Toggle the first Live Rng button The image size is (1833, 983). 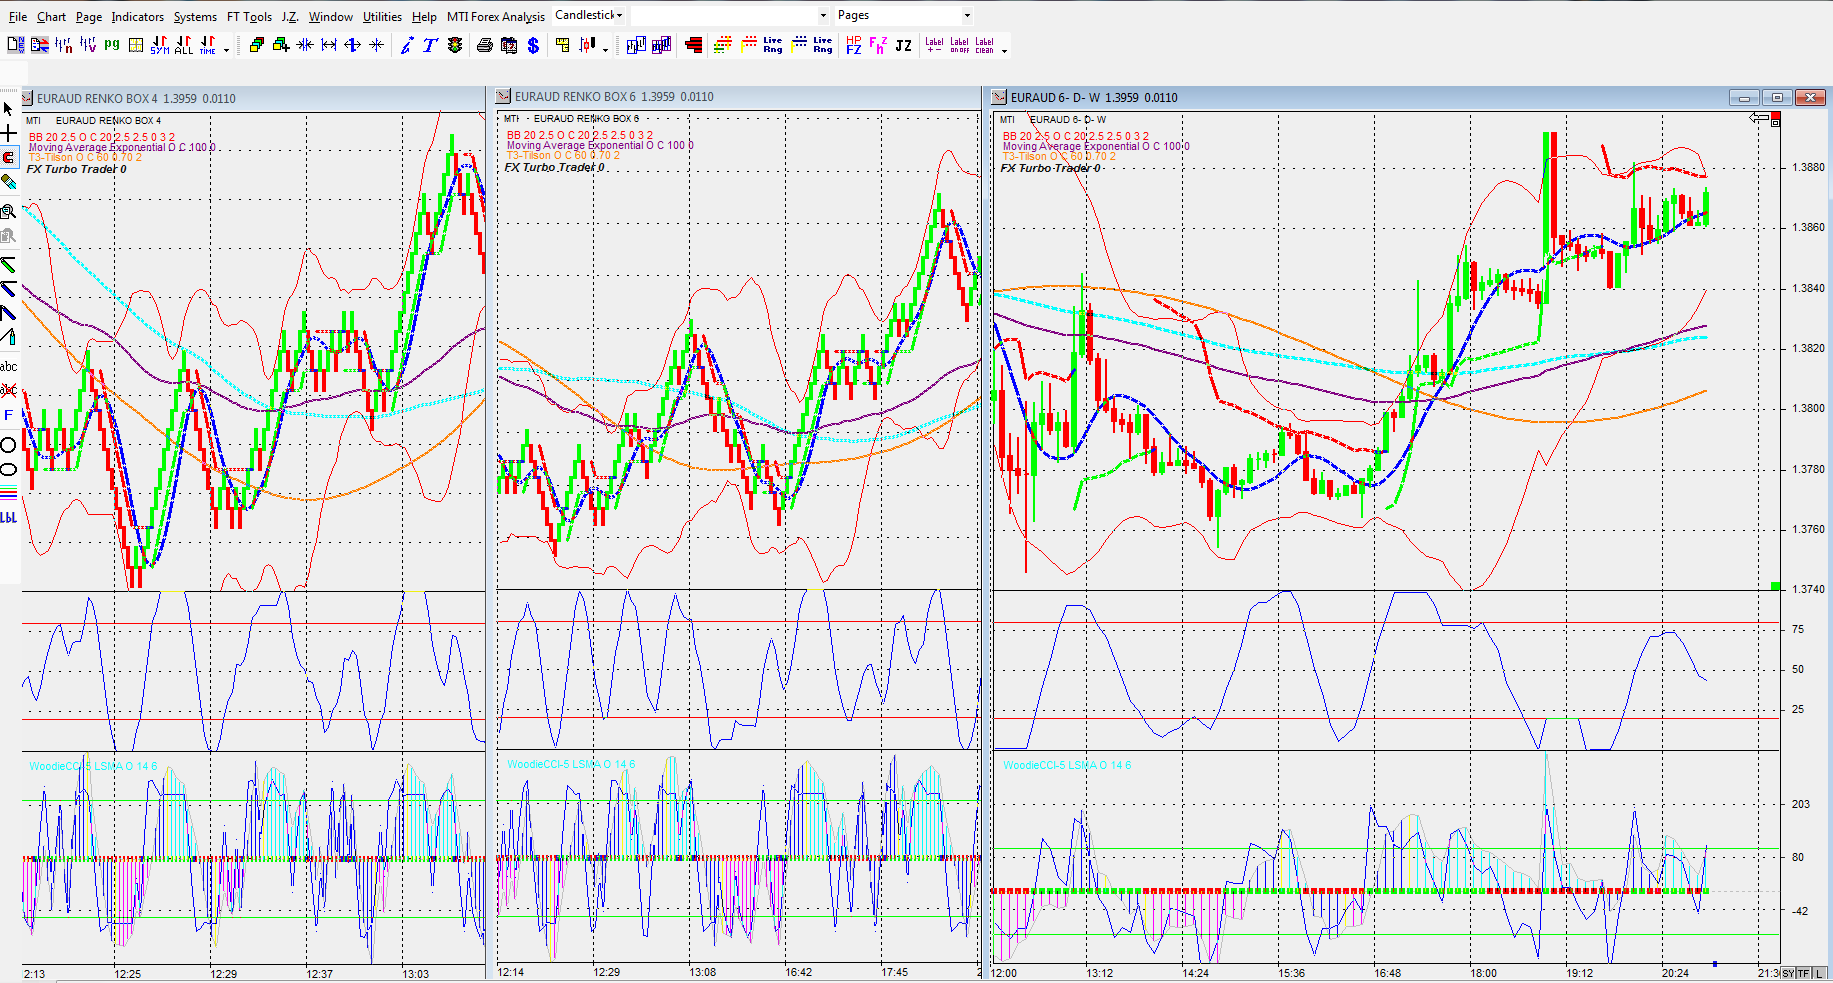point(773,45)
